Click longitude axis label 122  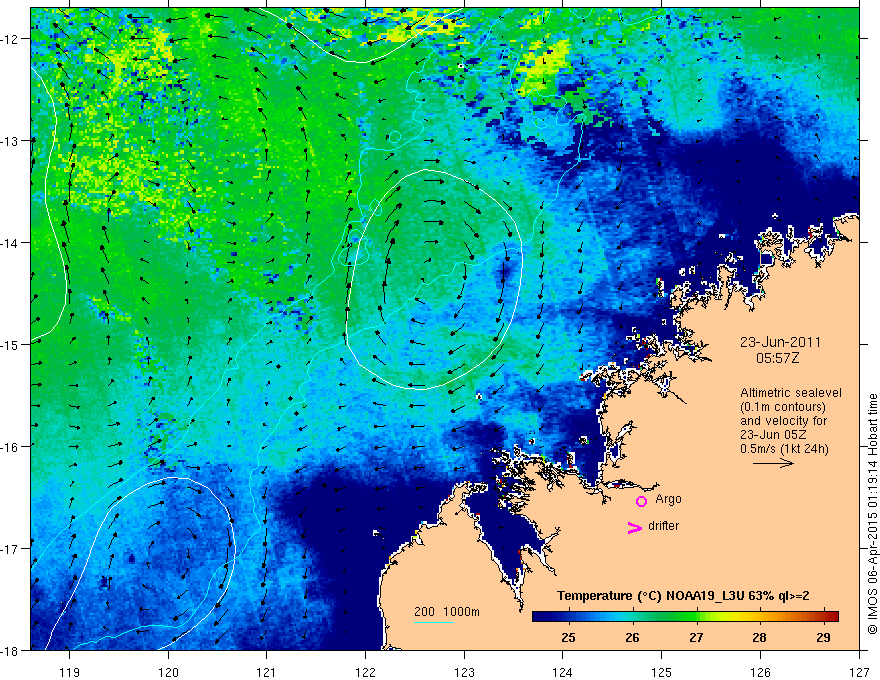(365, 672)
